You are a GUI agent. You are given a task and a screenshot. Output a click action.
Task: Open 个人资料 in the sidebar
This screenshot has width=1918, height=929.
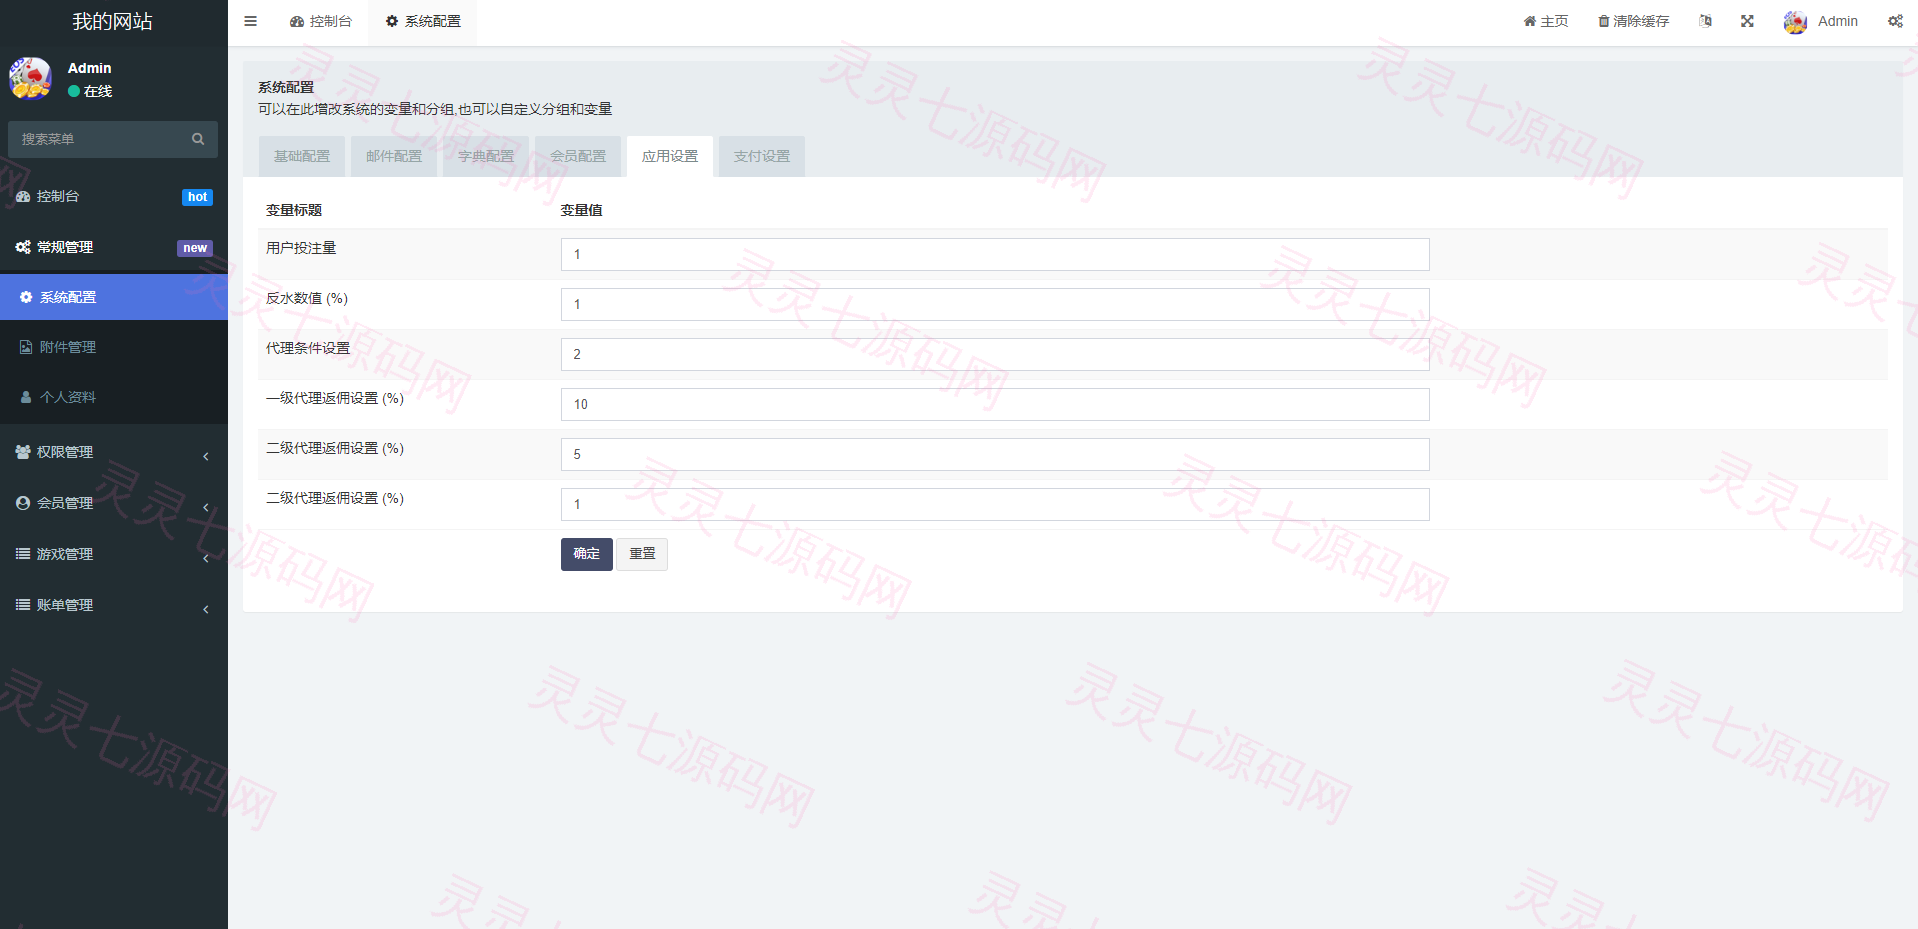coord(114,397)
